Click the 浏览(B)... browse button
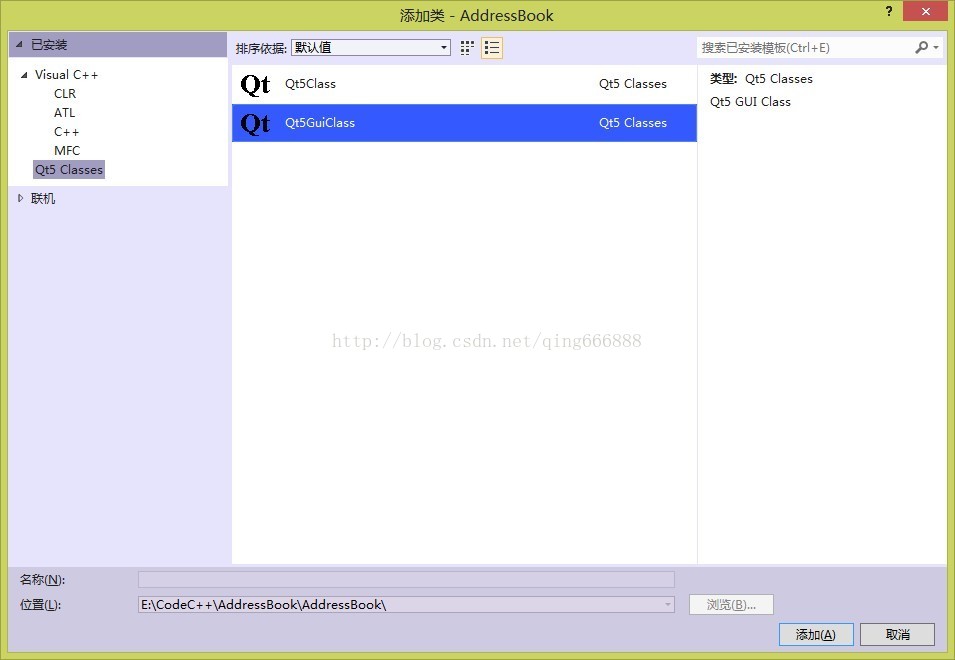 731,605
